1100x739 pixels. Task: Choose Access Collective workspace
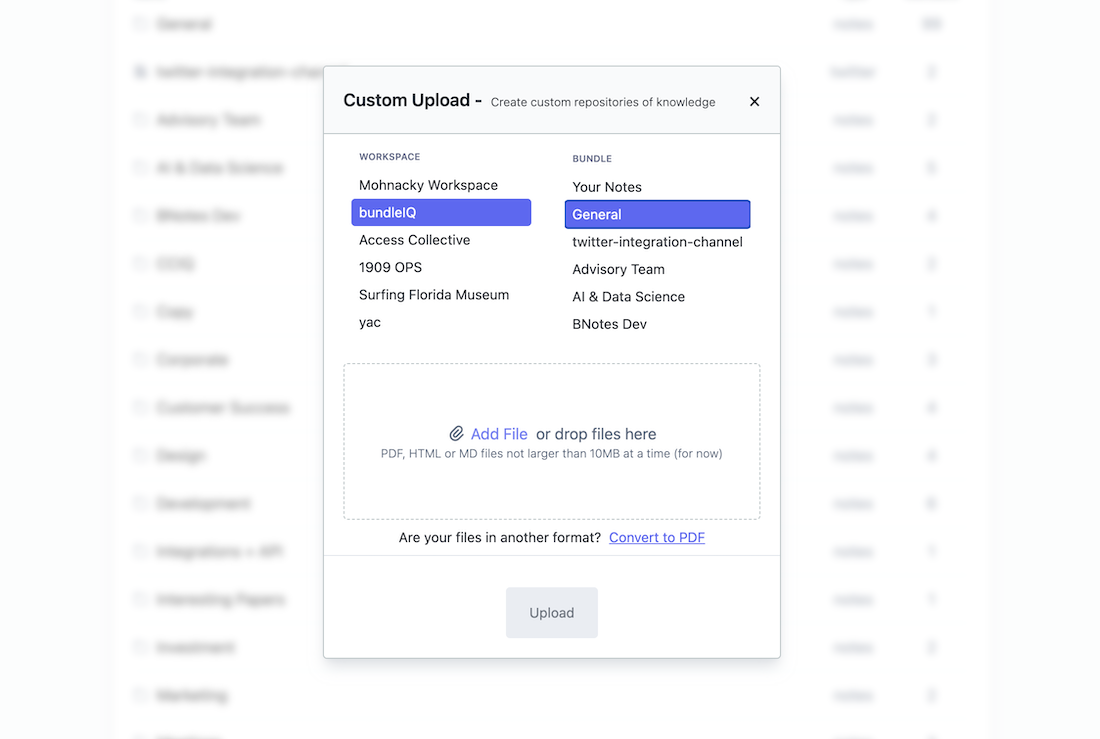pos(414,240)
